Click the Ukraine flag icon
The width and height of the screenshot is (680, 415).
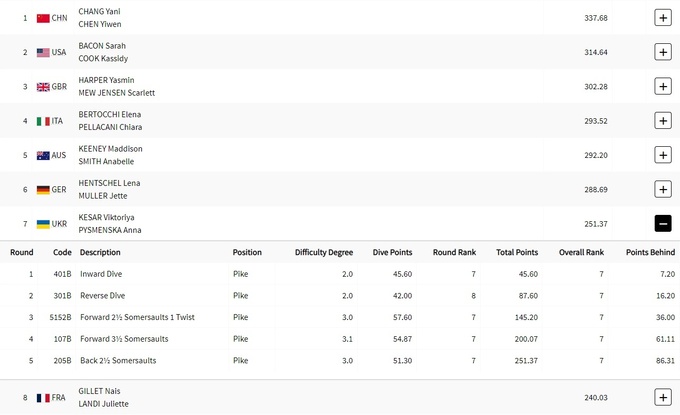pyautogui.click(x=43, y=224)
